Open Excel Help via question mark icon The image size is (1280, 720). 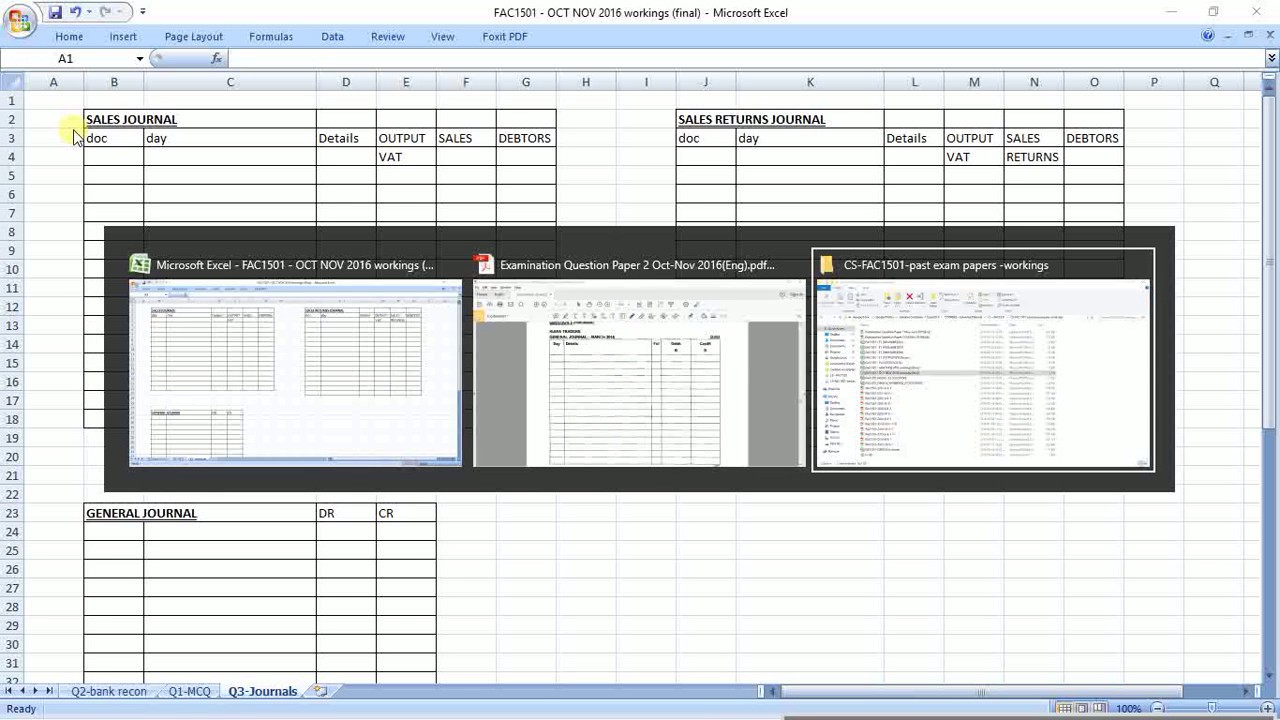1208,36
